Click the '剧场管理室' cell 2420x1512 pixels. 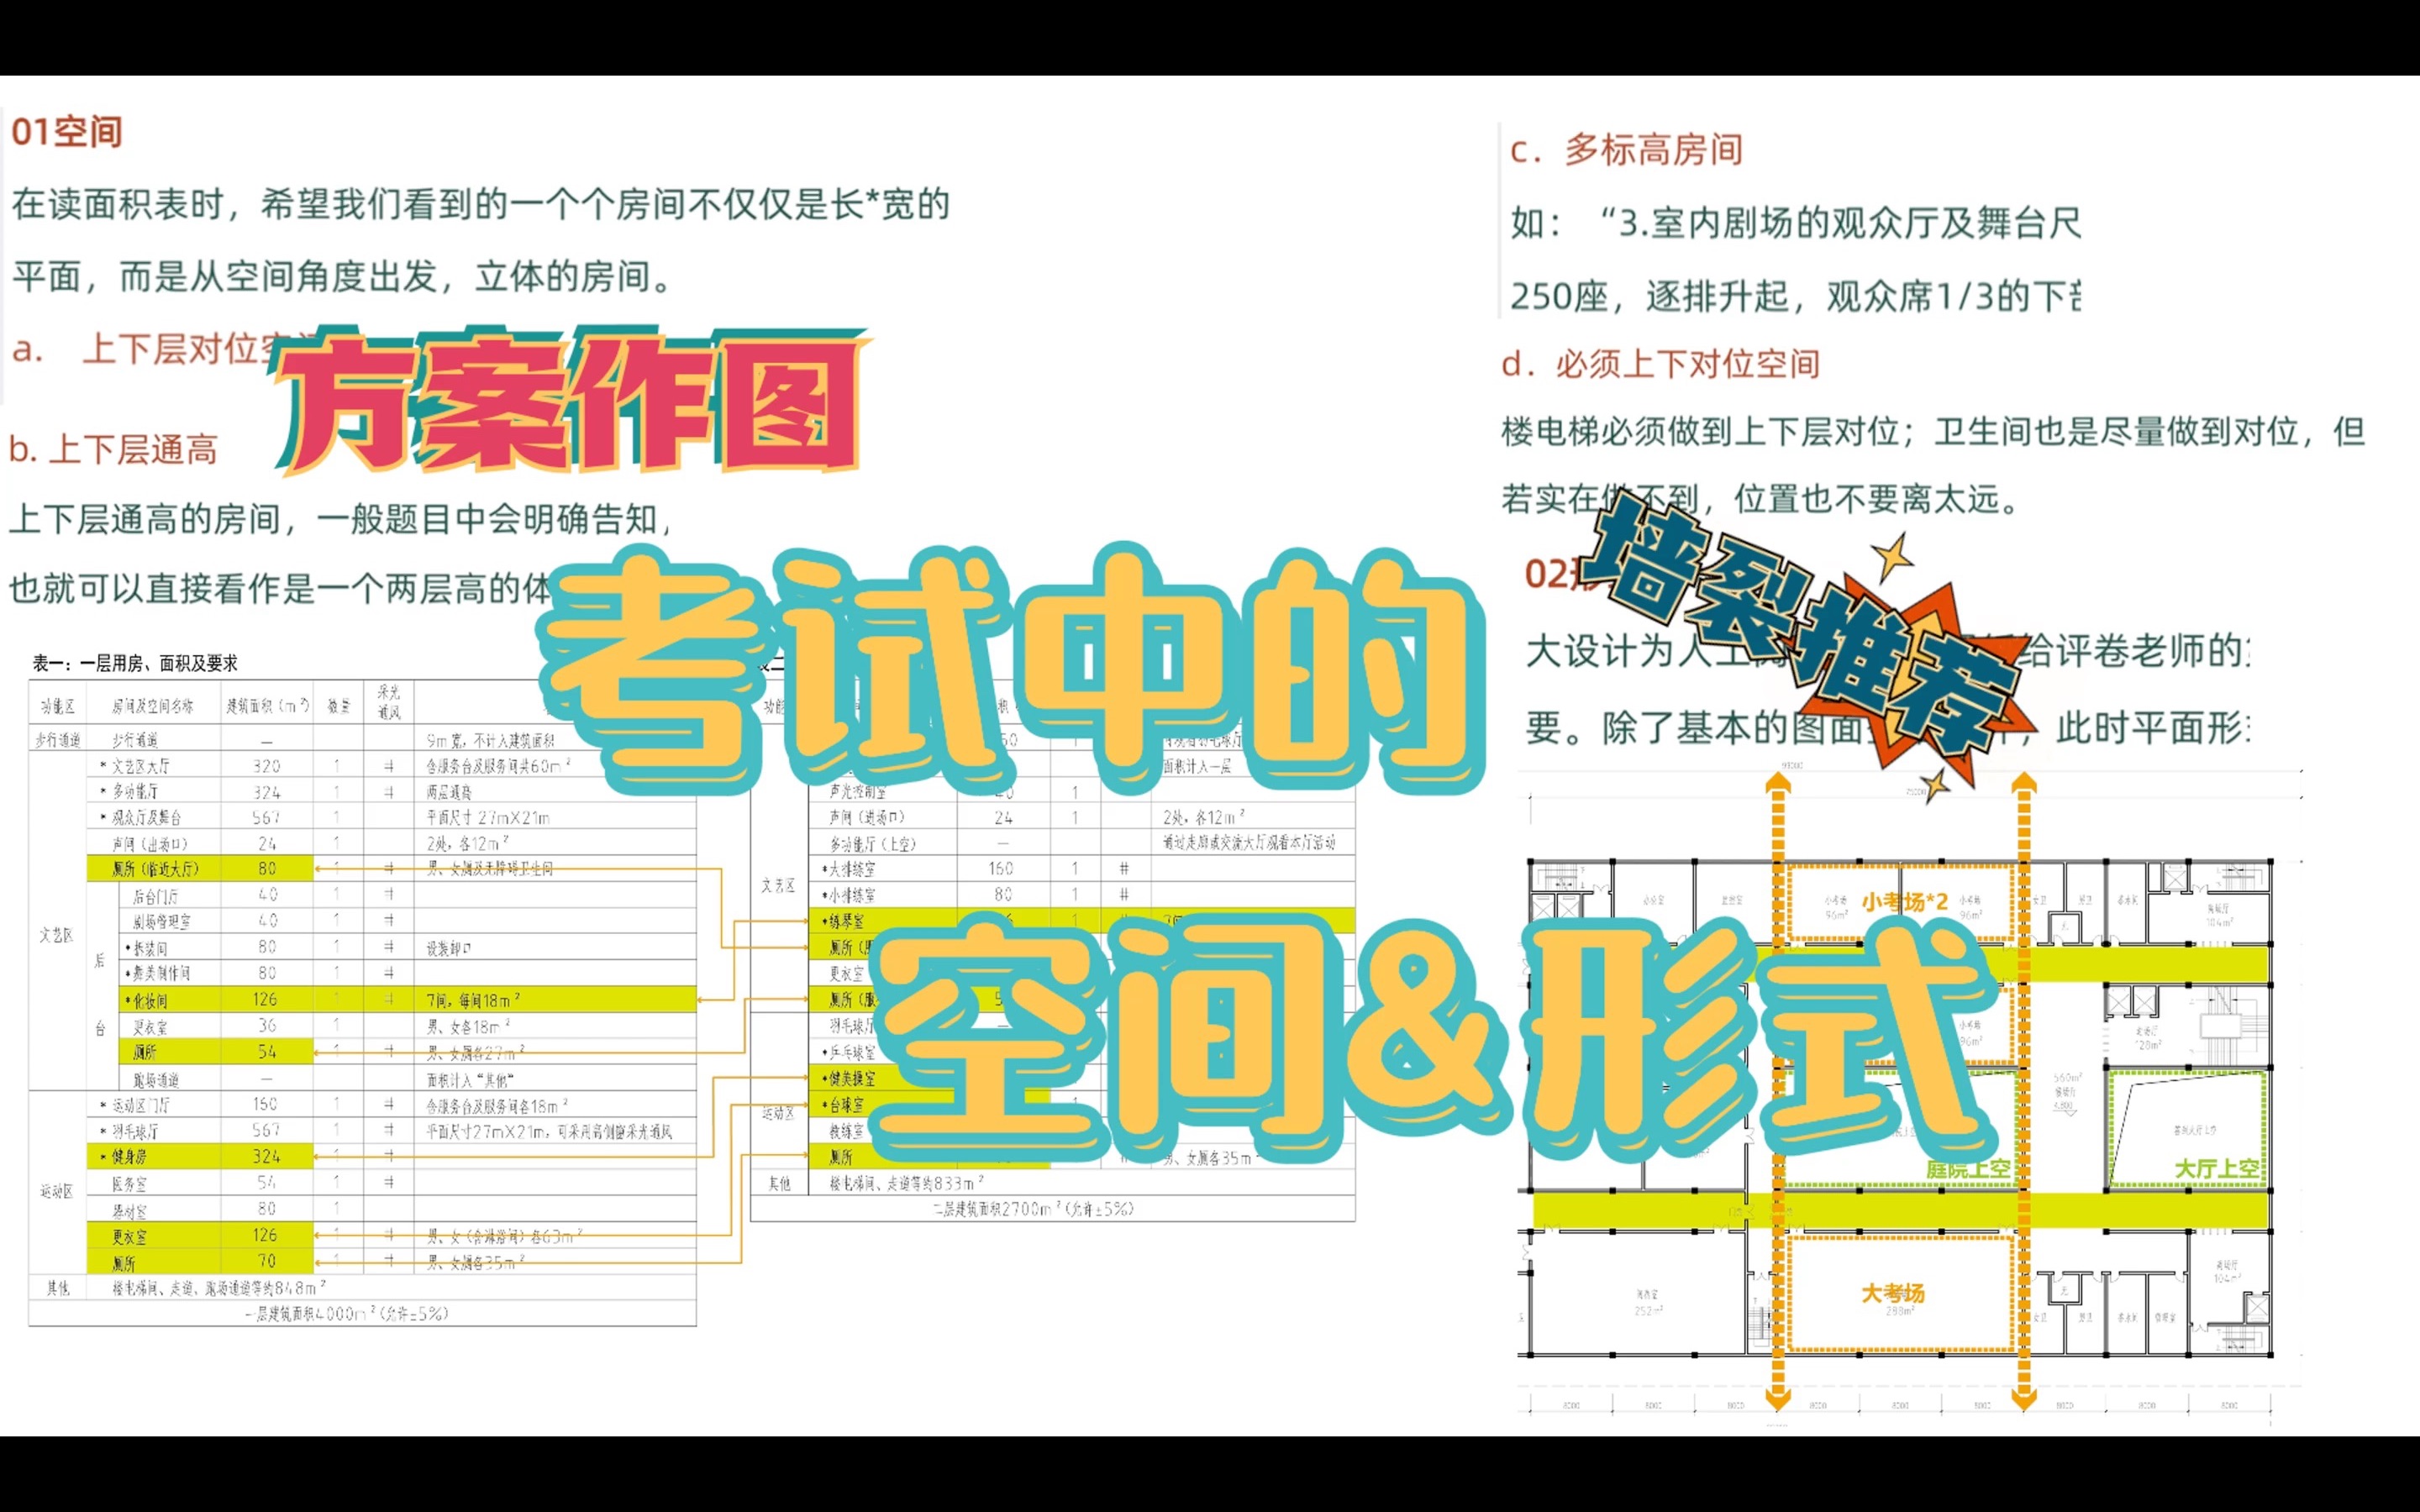(161, 922)
